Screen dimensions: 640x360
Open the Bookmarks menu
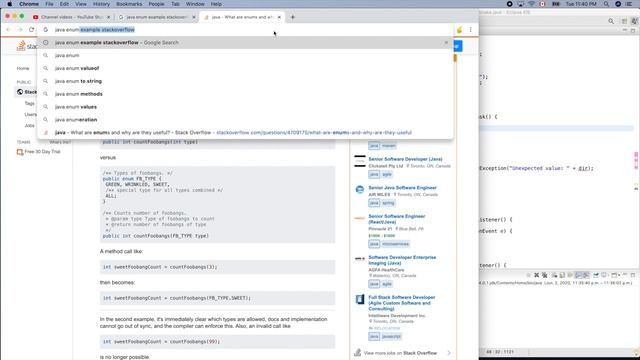click(x=129, y=4)
